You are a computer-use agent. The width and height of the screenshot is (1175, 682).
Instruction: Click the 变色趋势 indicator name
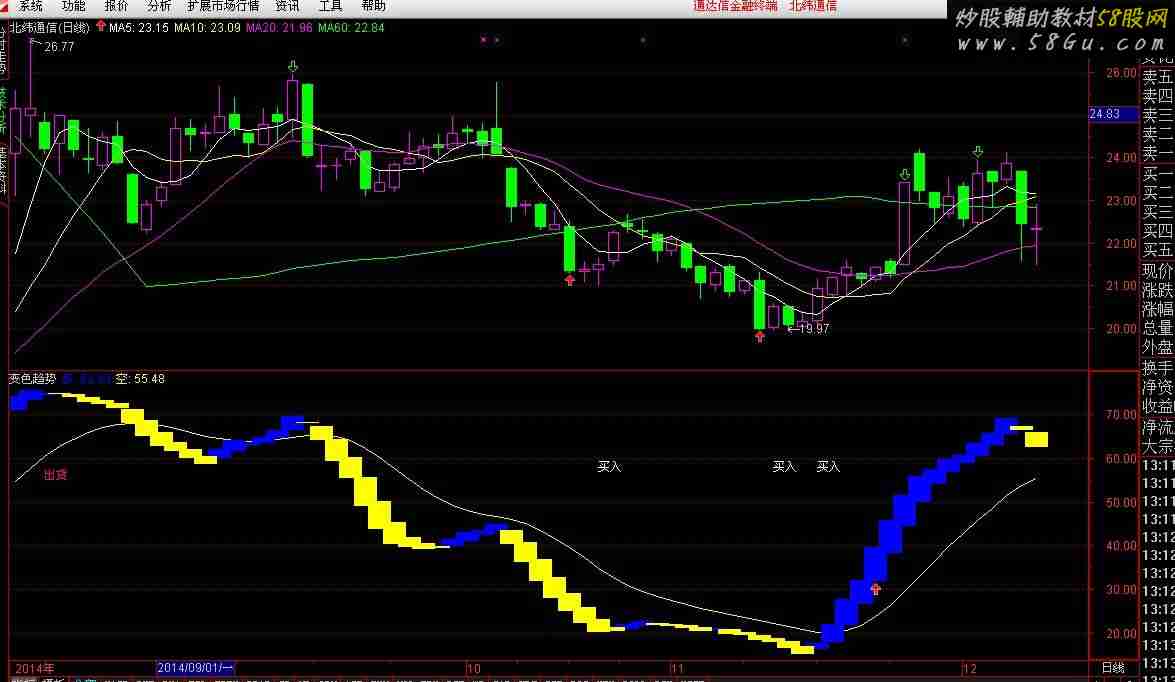pos(32,378)
